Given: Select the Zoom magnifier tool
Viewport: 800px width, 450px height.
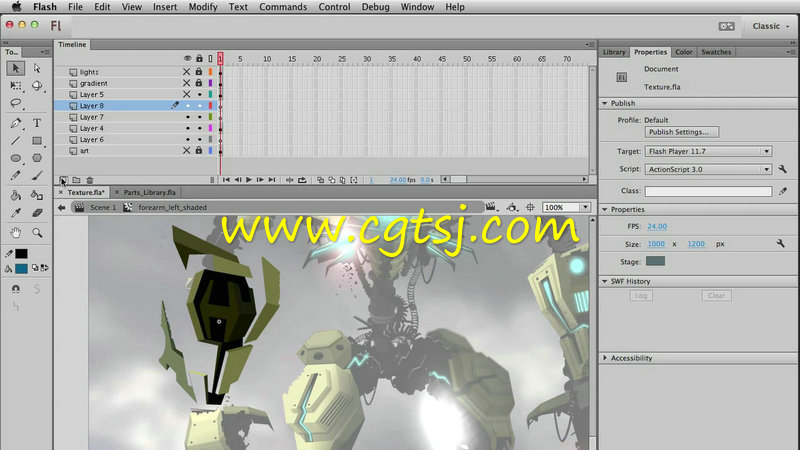Looking at the screenshot, I should (37, 233).
